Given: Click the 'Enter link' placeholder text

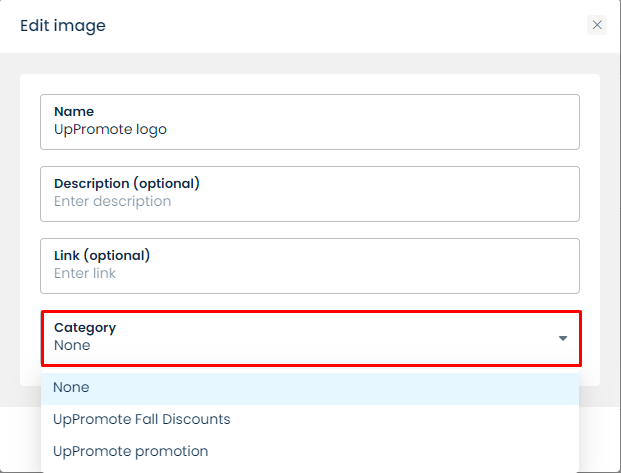Looking at the screenshot, I should coord(85,273).
